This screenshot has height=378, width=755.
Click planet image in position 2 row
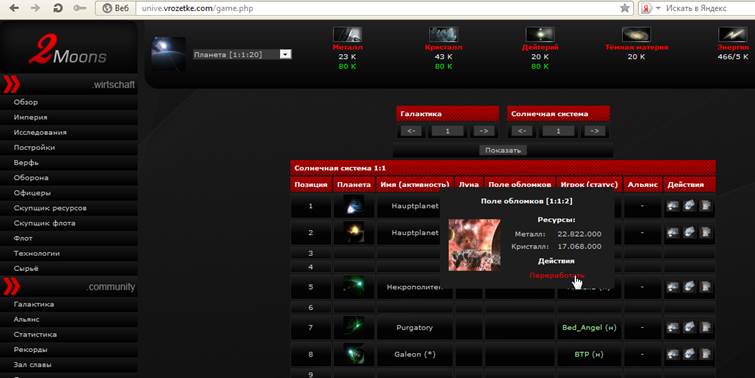[x=354, y=232]
